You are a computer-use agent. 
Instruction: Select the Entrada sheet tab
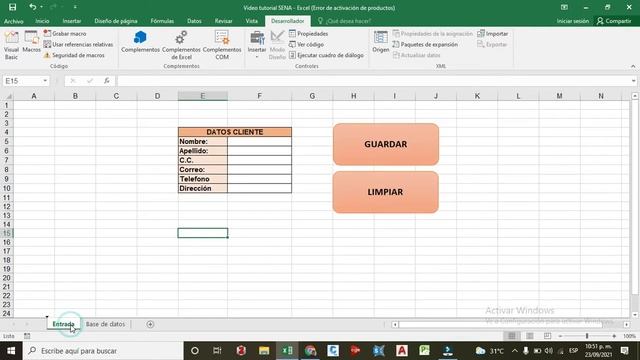coord(63,324)
